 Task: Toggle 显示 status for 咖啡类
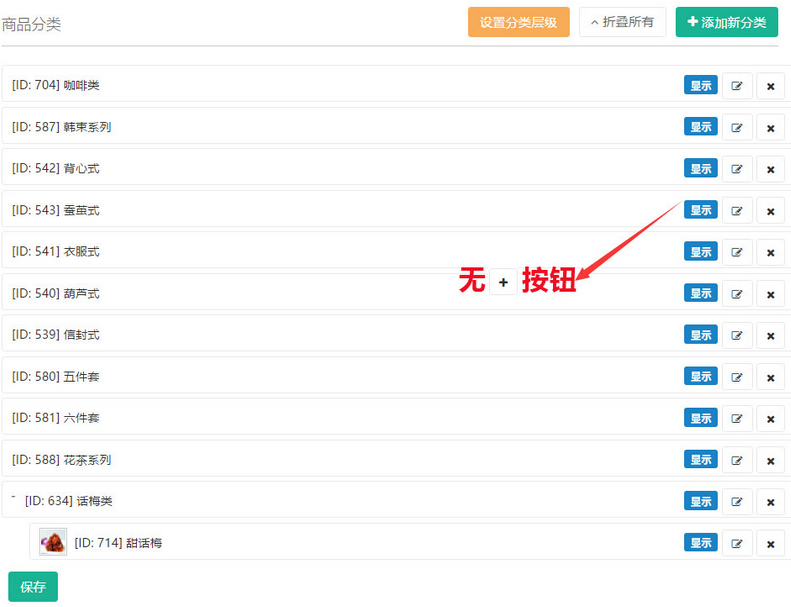tap(700, 85)
